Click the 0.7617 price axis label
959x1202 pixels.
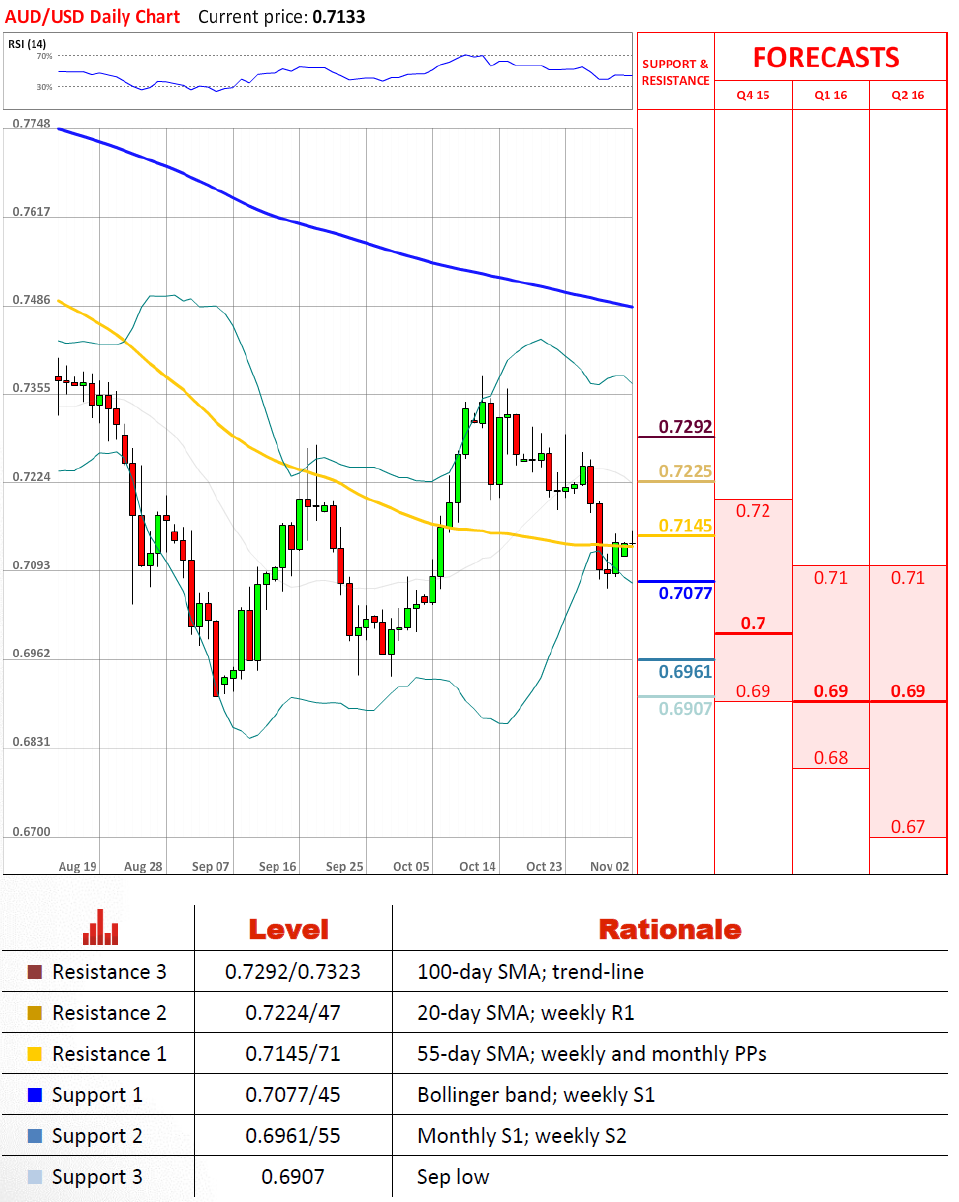(x=31, y=212)
